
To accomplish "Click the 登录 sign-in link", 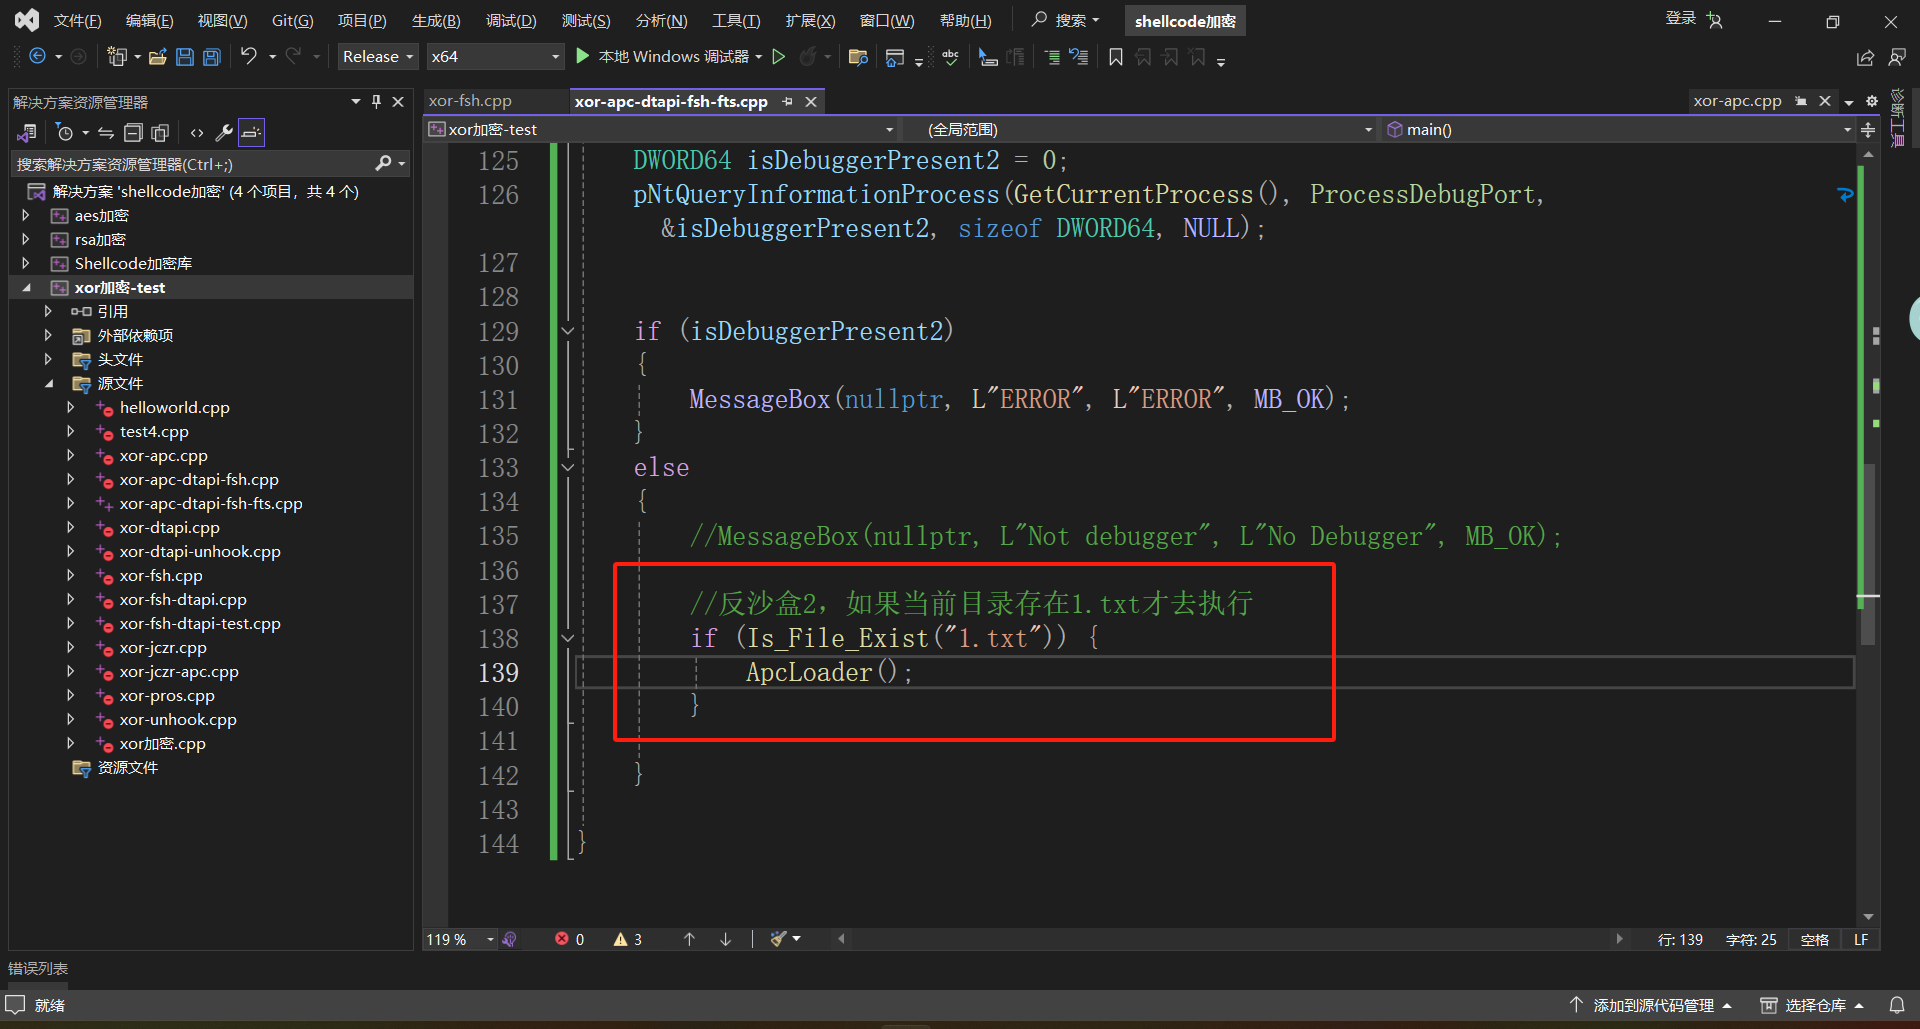I will tap(1680, 18).
